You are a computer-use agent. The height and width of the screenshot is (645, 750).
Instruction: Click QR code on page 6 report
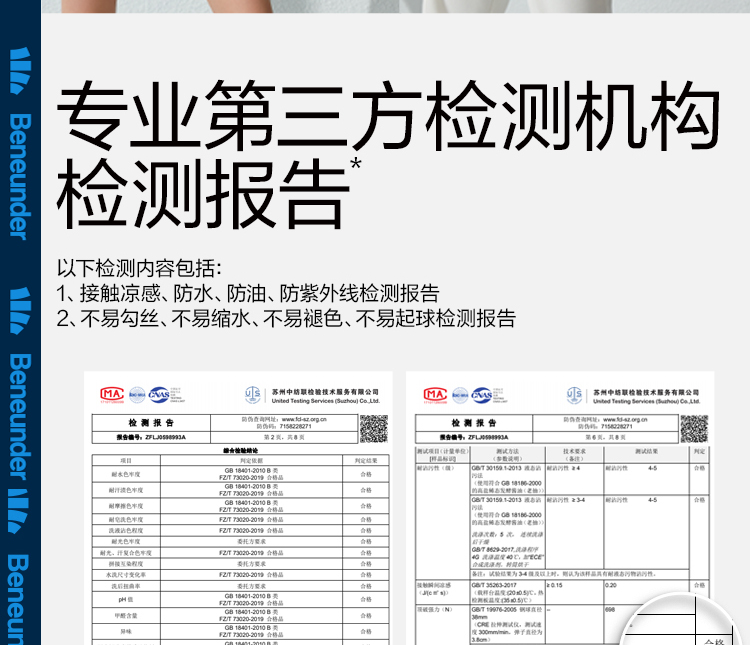coord(694,429)
